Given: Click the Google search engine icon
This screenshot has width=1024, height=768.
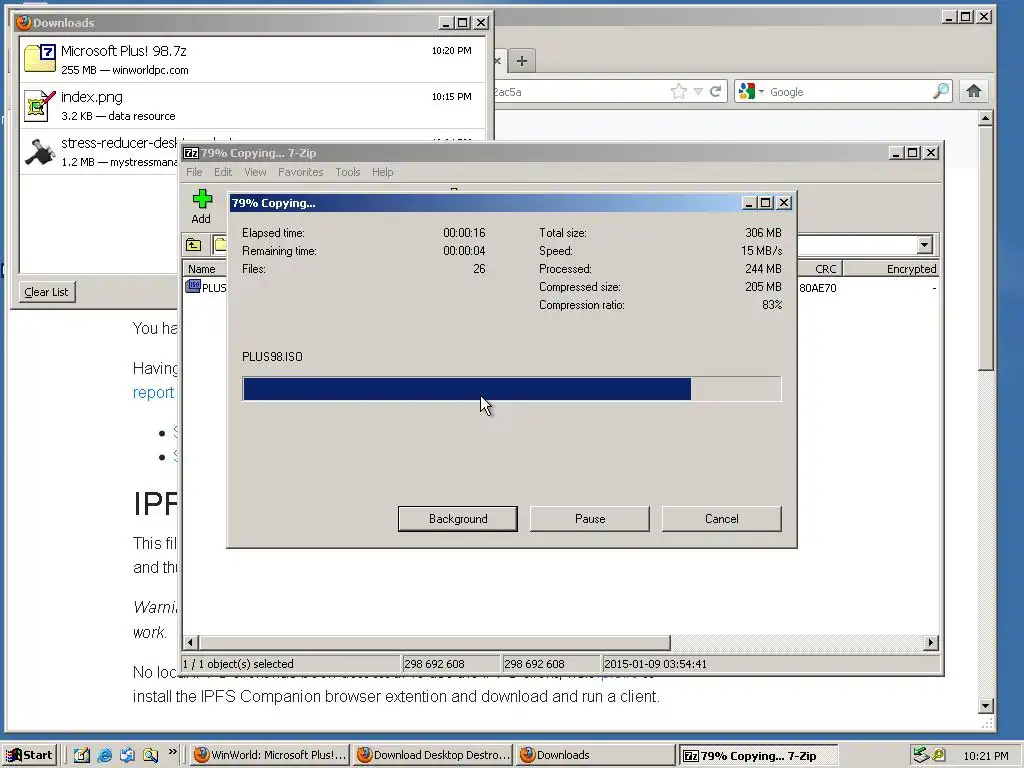Looking at the screenshot, I should tap(746, 91).
